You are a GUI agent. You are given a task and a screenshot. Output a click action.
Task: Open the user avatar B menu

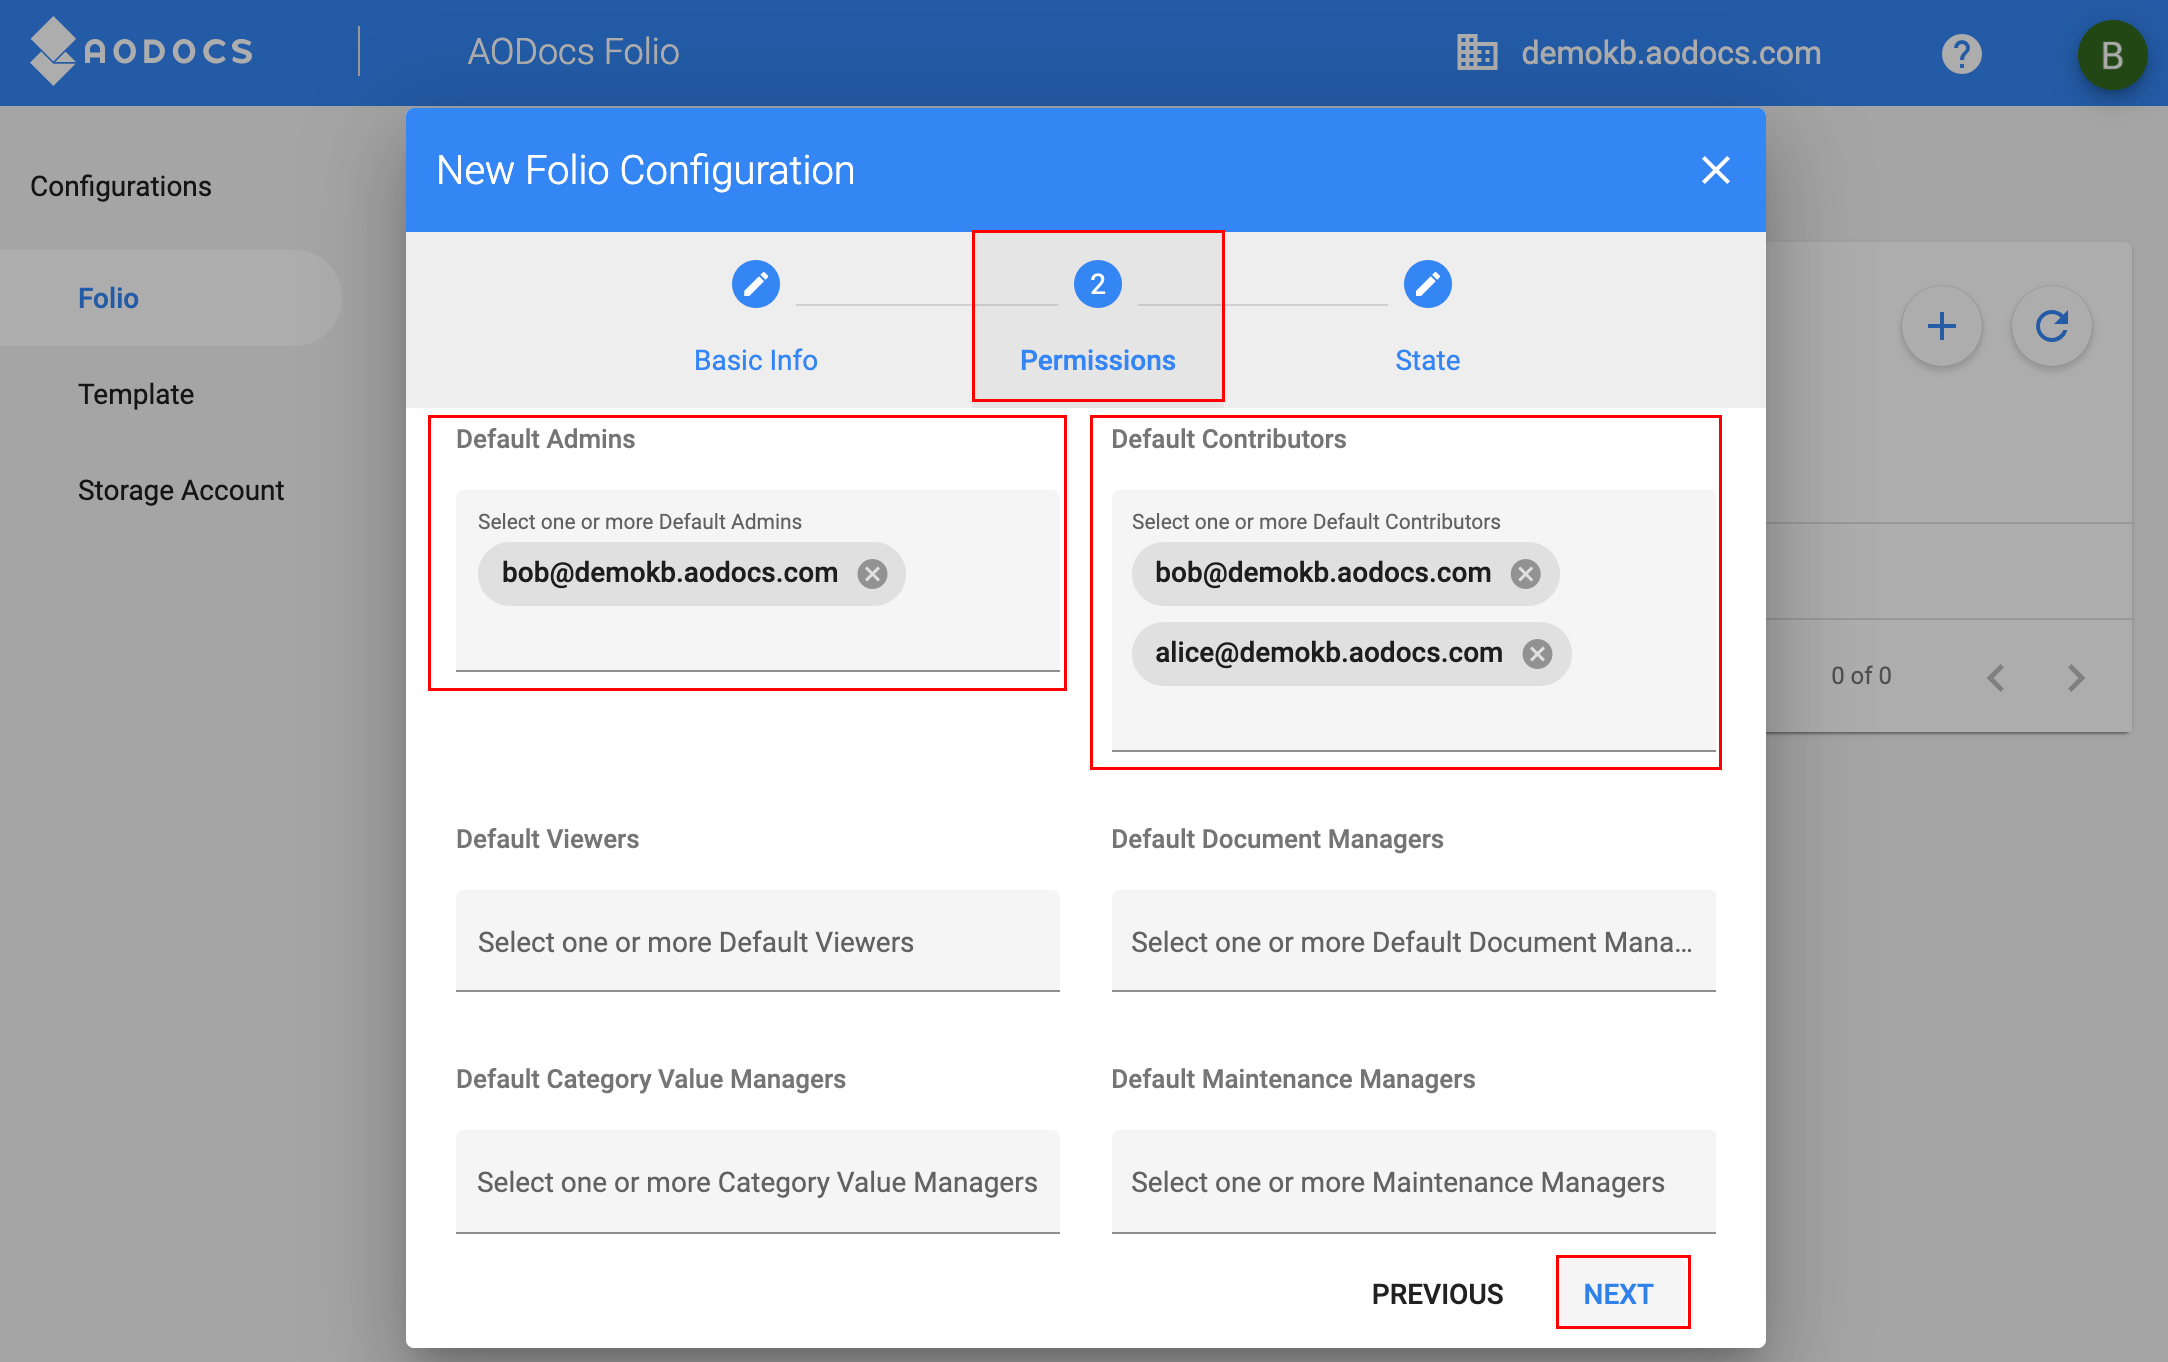tap(2112, 55)
